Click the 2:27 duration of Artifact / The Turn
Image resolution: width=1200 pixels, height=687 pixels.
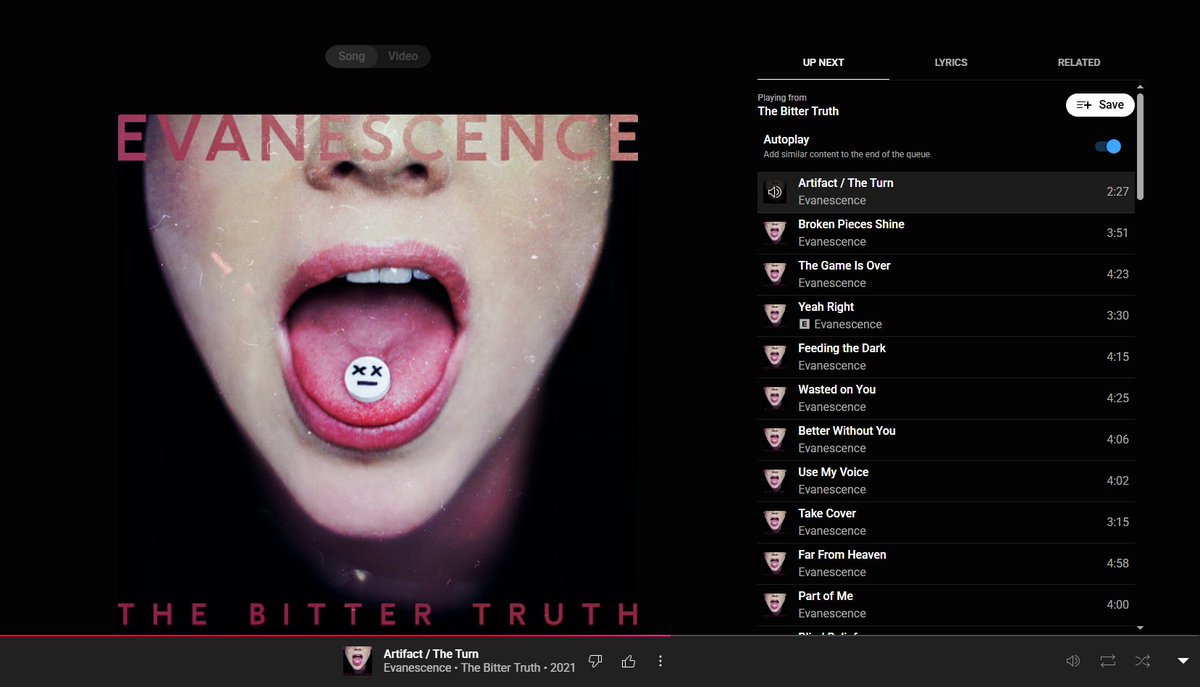(x=1118, y=191)
